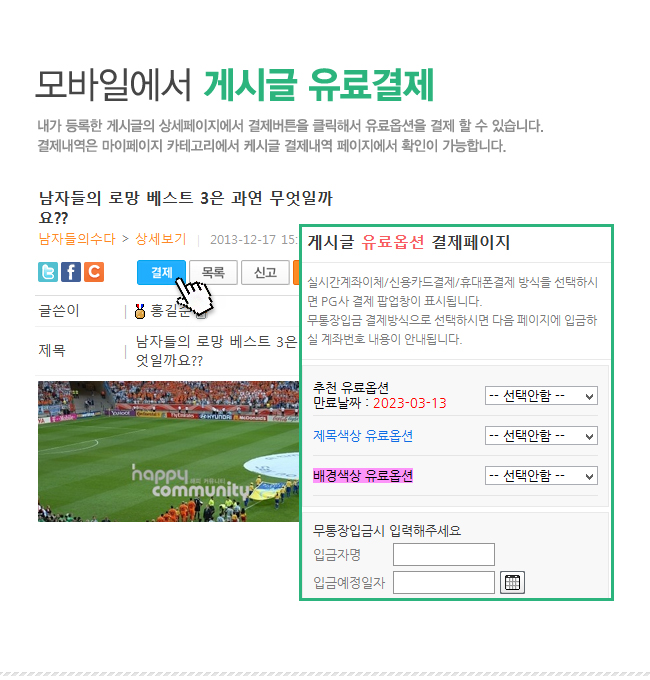Focus the 입금자명 text field
Image resolution: width=650 pixels, height=680 pixels.
point(444,554)
